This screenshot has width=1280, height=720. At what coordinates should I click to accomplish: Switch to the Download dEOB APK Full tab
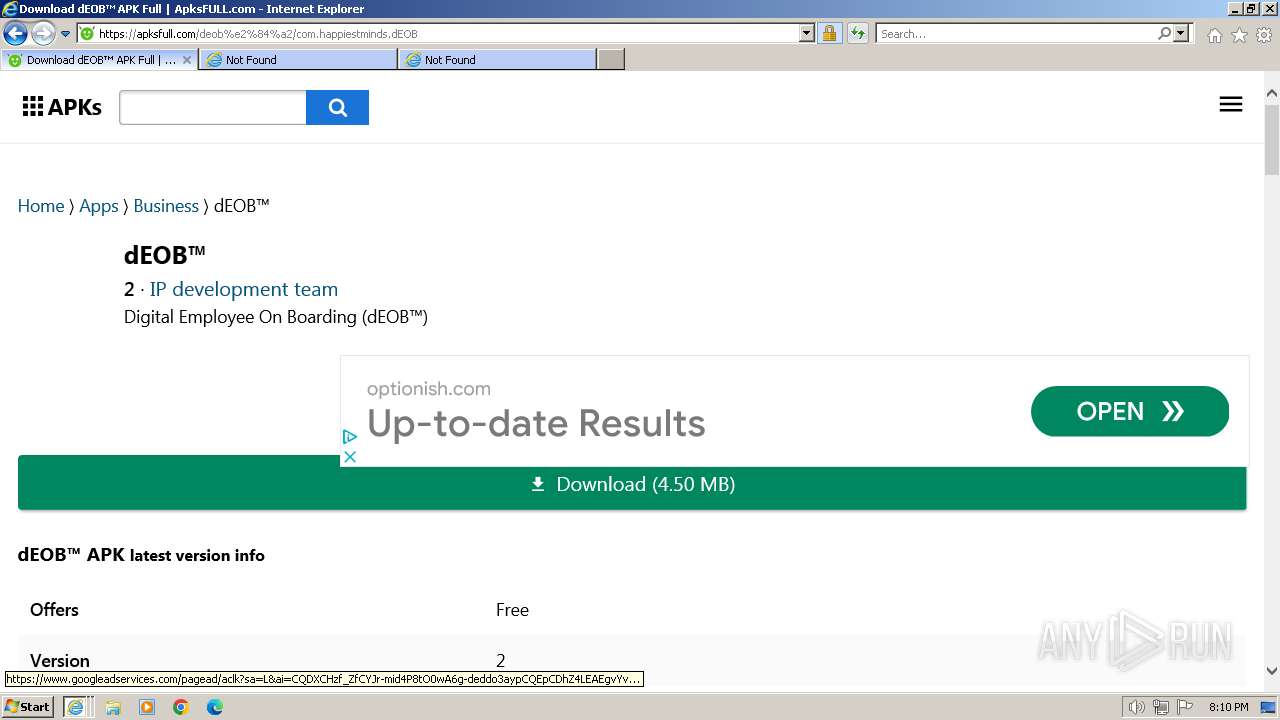tap(99, 59)
